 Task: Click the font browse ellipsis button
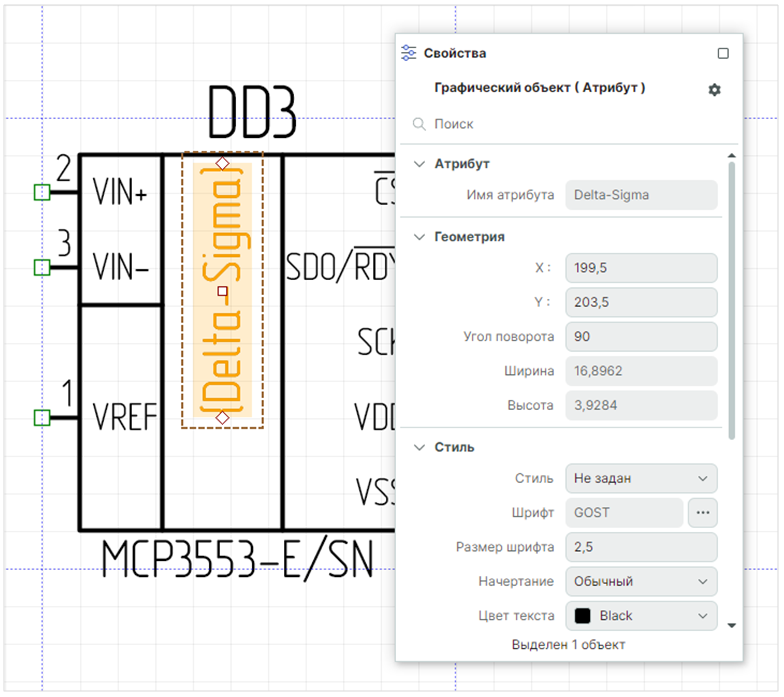point(703,513)
